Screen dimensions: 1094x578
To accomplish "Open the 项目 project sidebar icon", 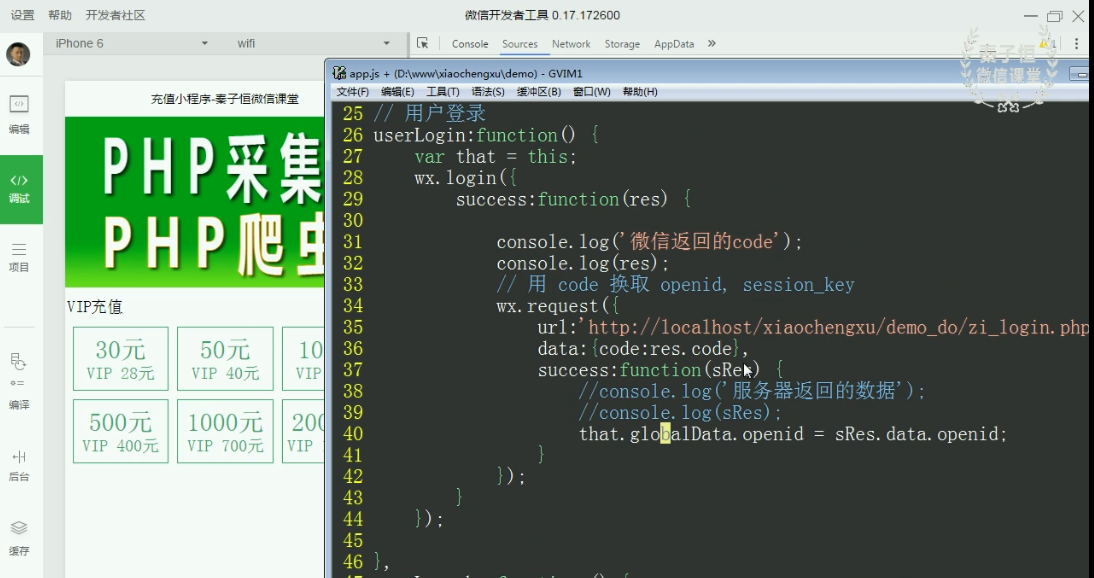I will pos(19,258).
